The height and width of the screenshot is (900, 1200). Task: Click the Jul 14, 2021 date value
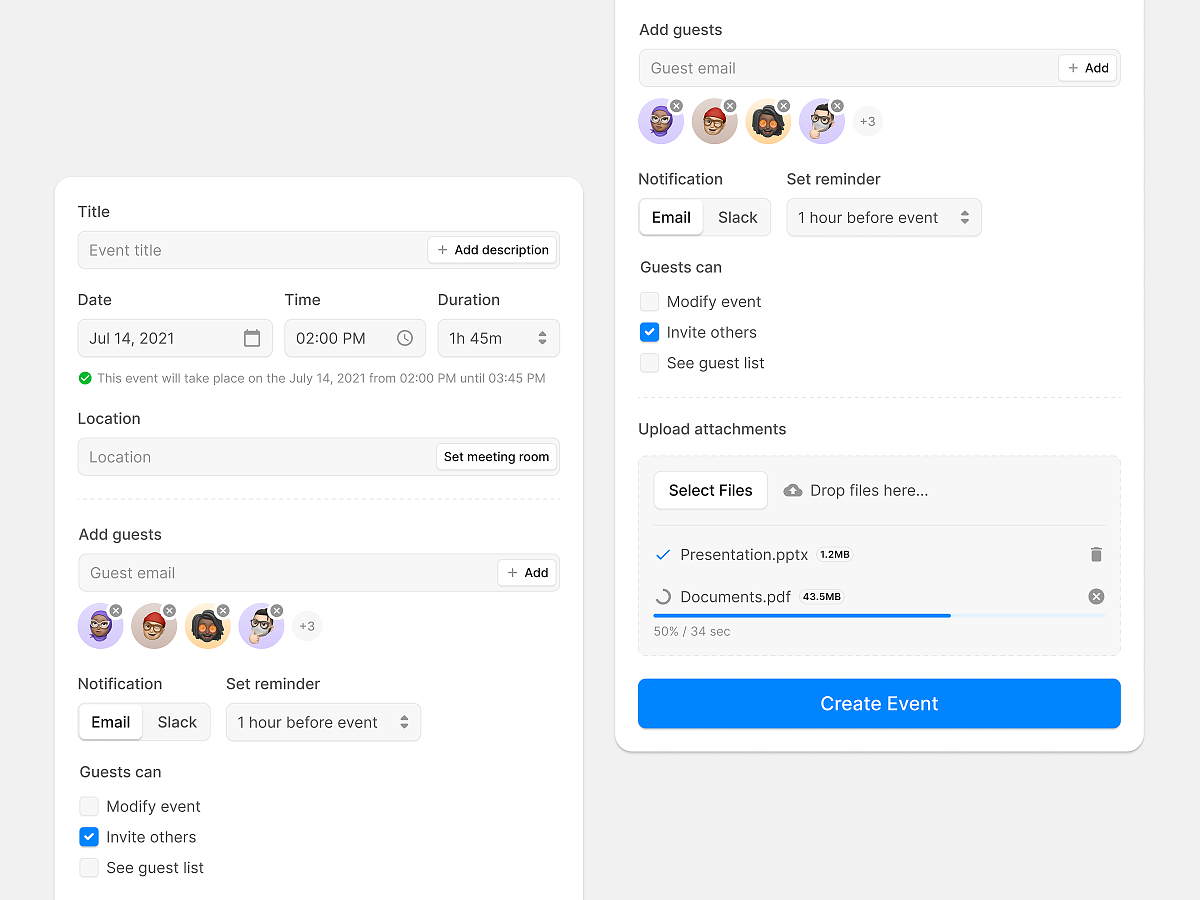point(132,338)
